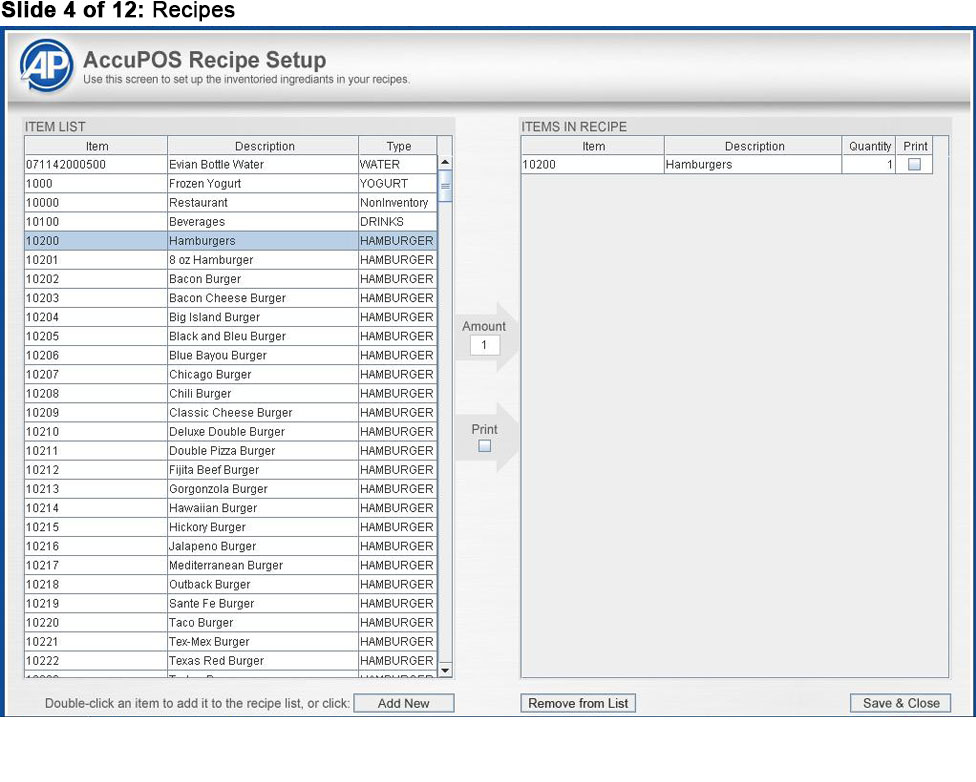Screen dimensions: 976x782
Task: Toggle the Print checkbox between the lists
Action: [x=484, y=446]
